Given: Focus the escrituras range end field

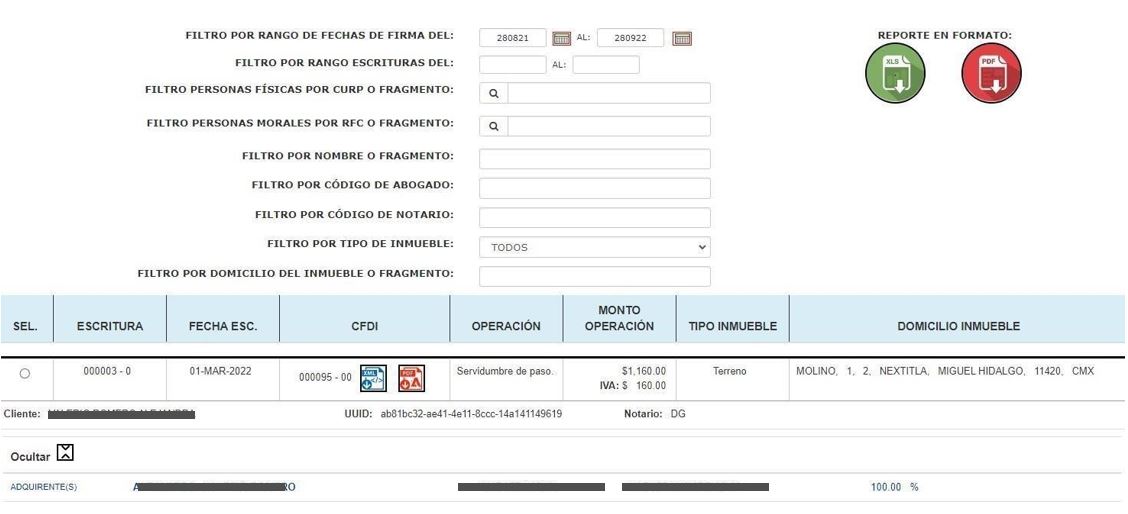Looking at the screenshot, I should pyautogui.click(x=606, y=65).
